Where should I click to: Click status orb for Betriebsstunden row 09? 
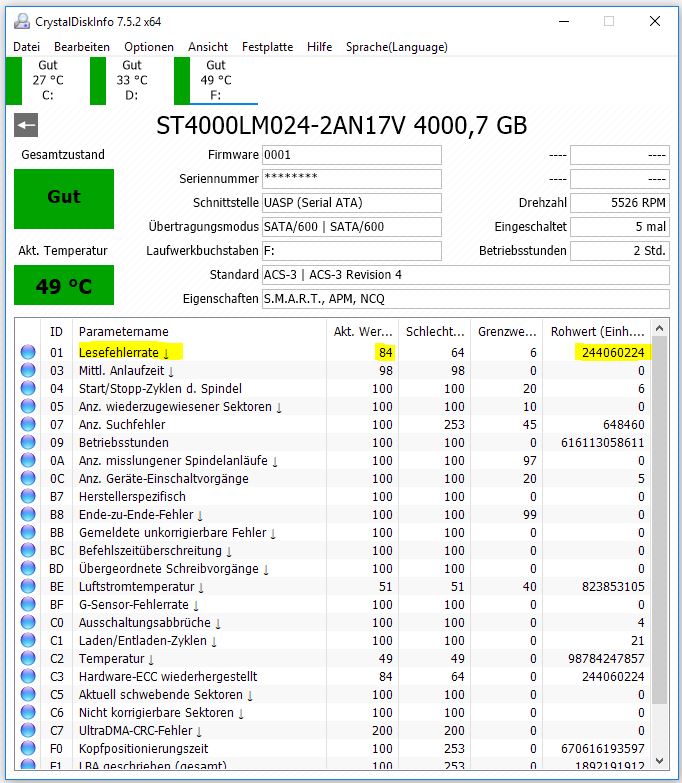[28, 442]
